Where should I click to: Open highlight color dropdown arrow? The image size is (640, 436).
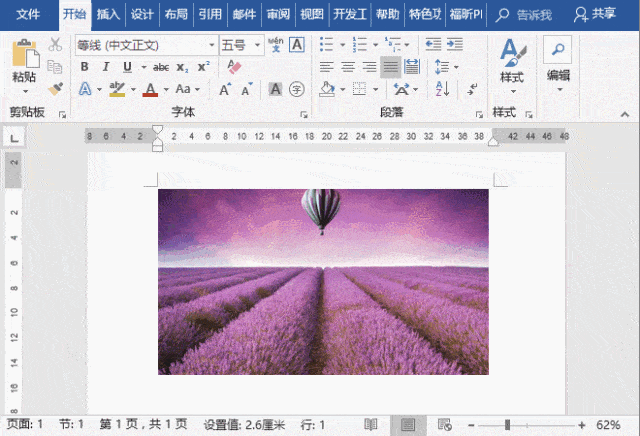(x=133, y=89)
